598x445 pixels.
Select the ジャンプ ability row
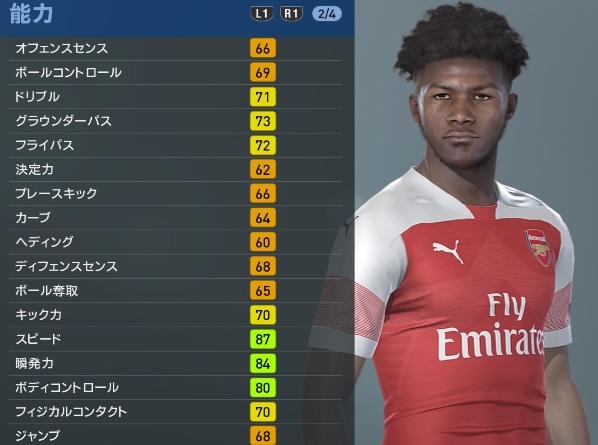(175, 435)
